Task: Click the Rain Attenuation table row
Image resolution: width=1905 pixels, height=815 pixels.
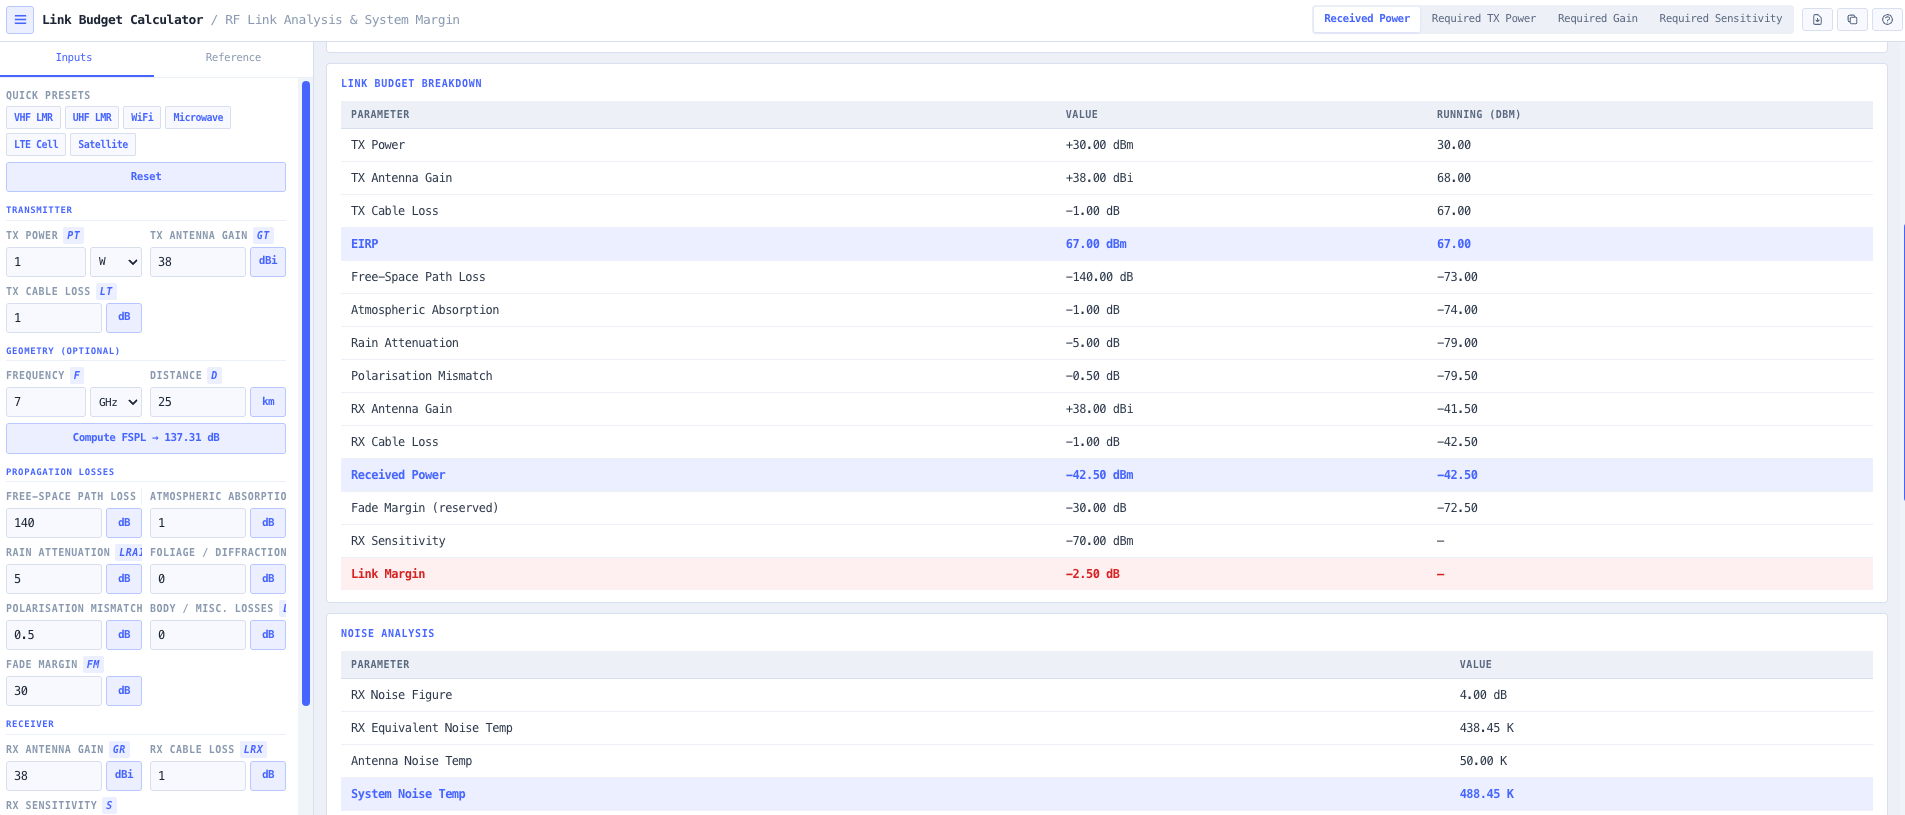Action: pyautogui.click(x=1107, y=343)
